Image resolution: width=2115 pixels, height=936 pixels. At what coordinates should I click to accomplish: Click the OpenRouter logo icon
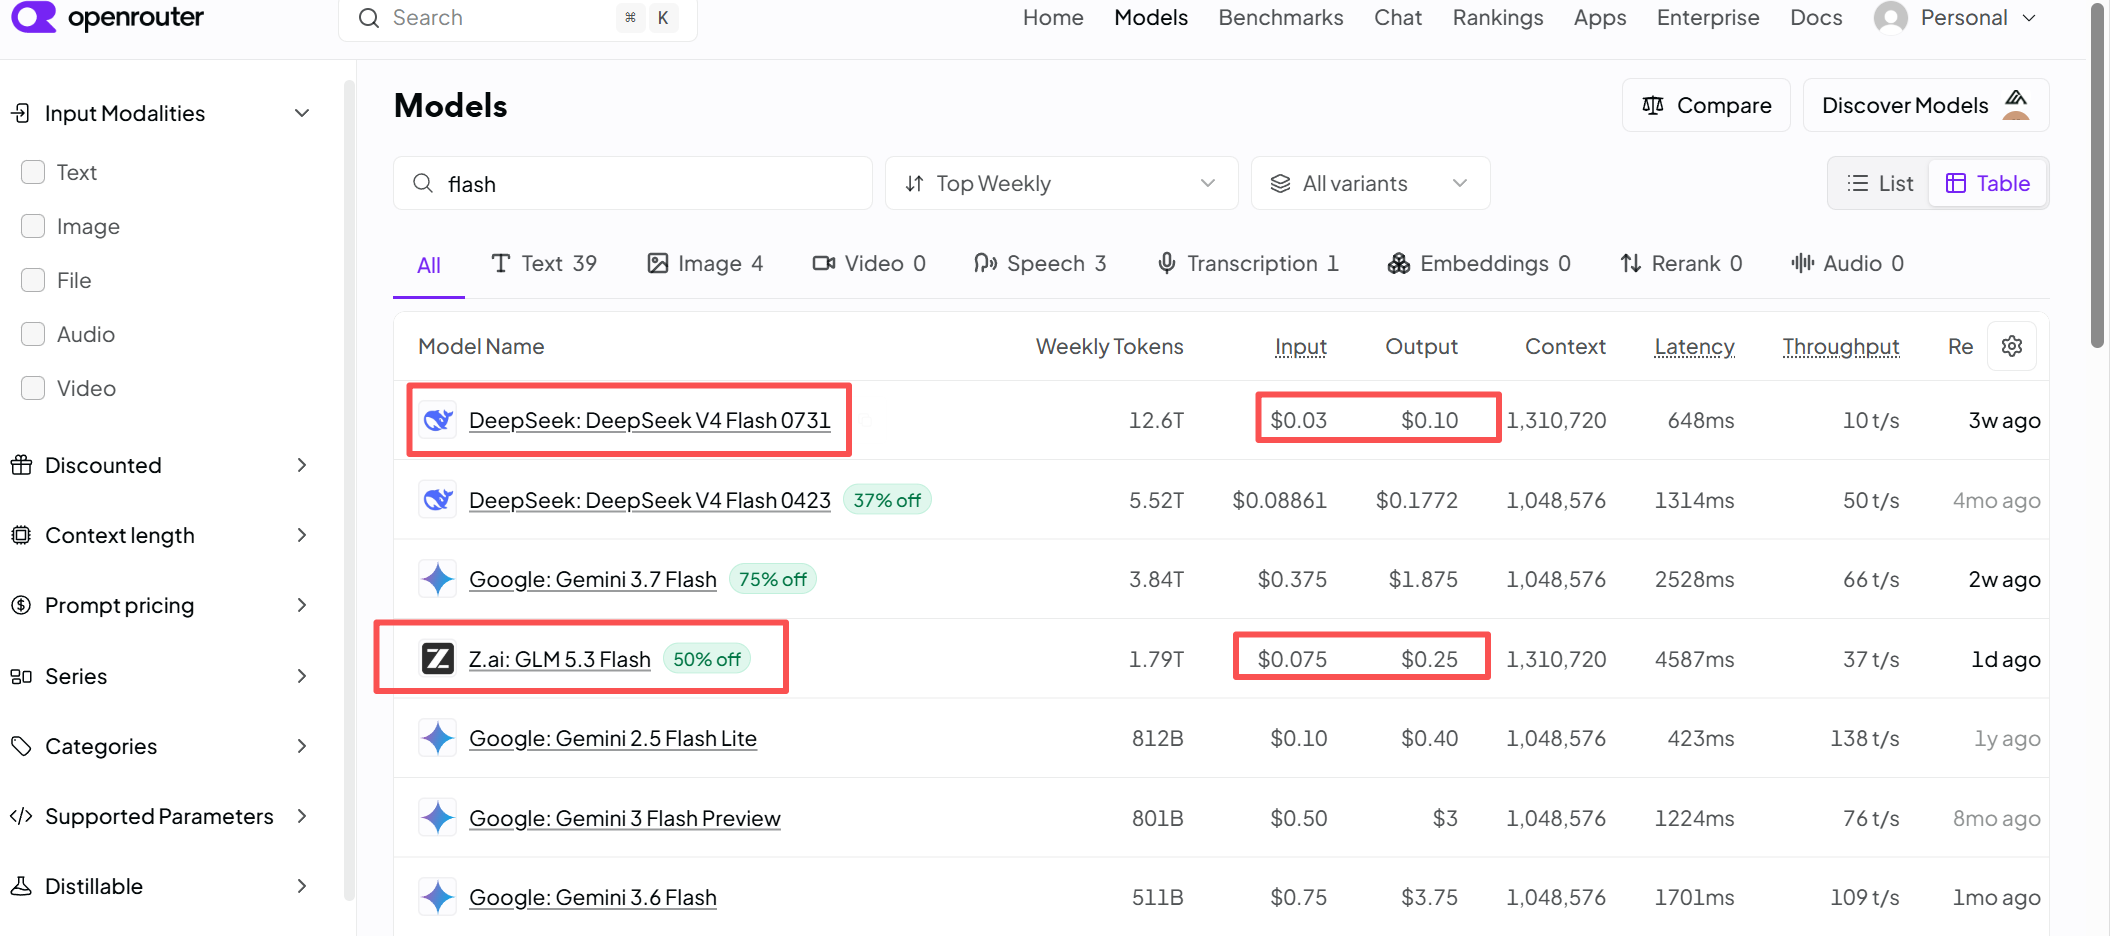33,17
